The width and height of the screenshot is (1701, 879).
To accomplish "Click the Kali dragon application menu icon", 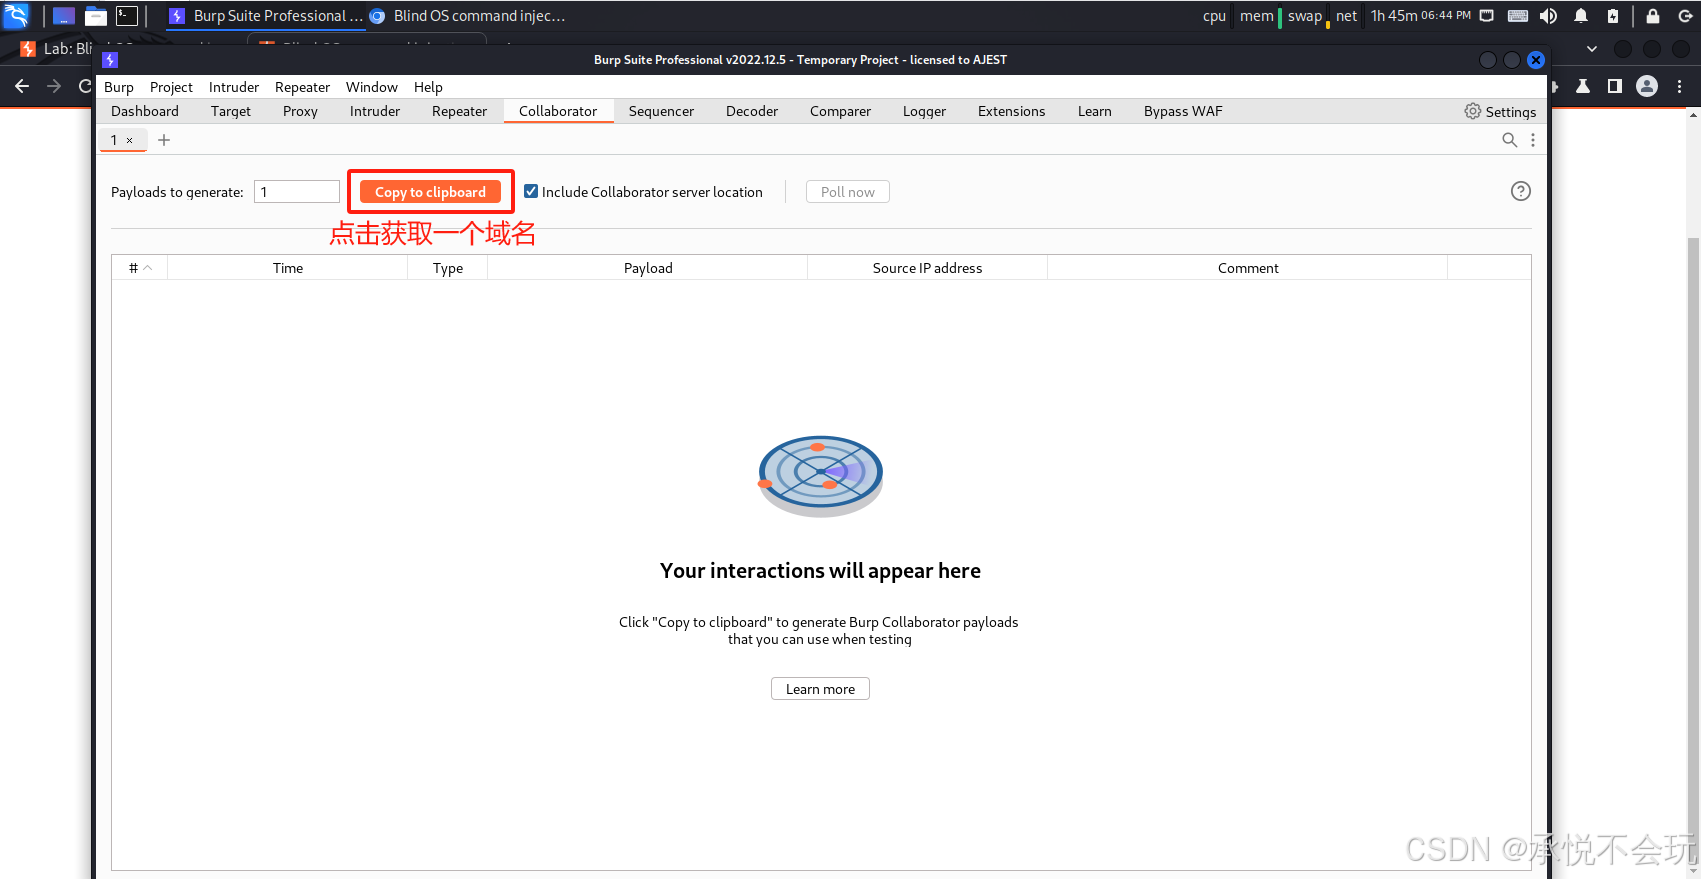I will click(16, 15).
